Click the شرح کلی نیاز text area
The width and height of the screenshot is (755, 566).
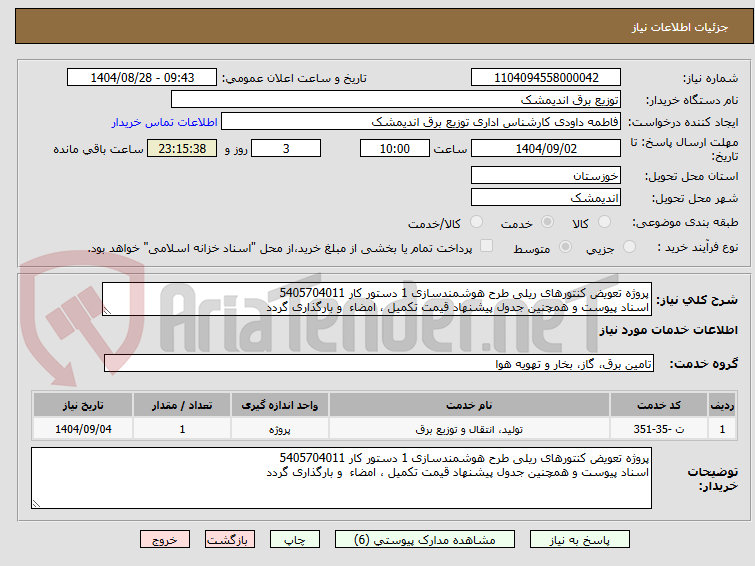coord(377,299)
